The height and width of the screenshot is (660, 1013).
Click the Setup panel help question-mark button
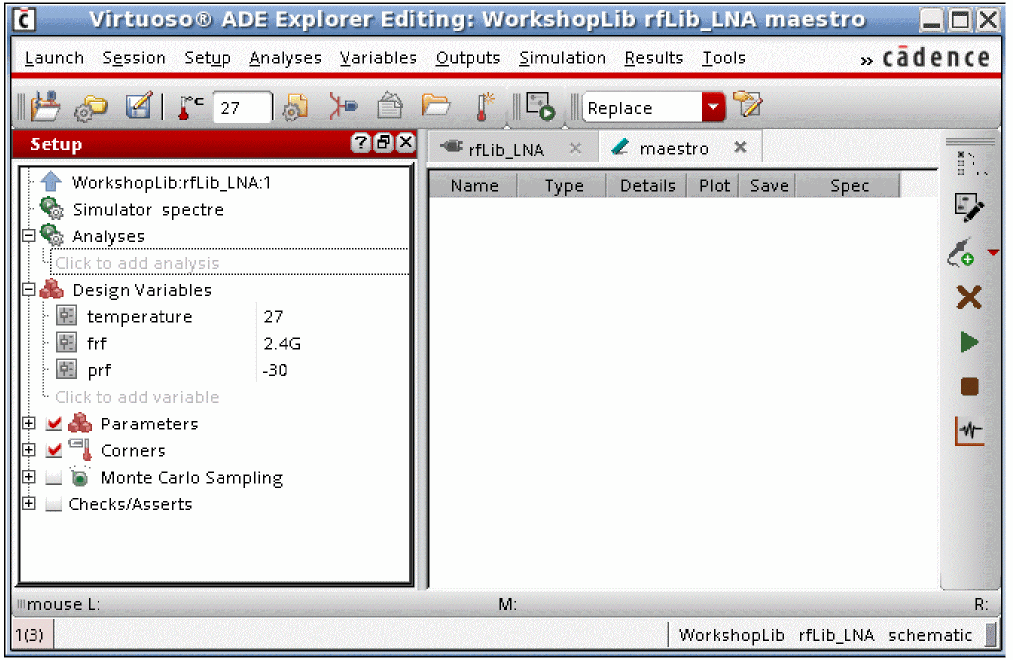click(x=360, y=143)
